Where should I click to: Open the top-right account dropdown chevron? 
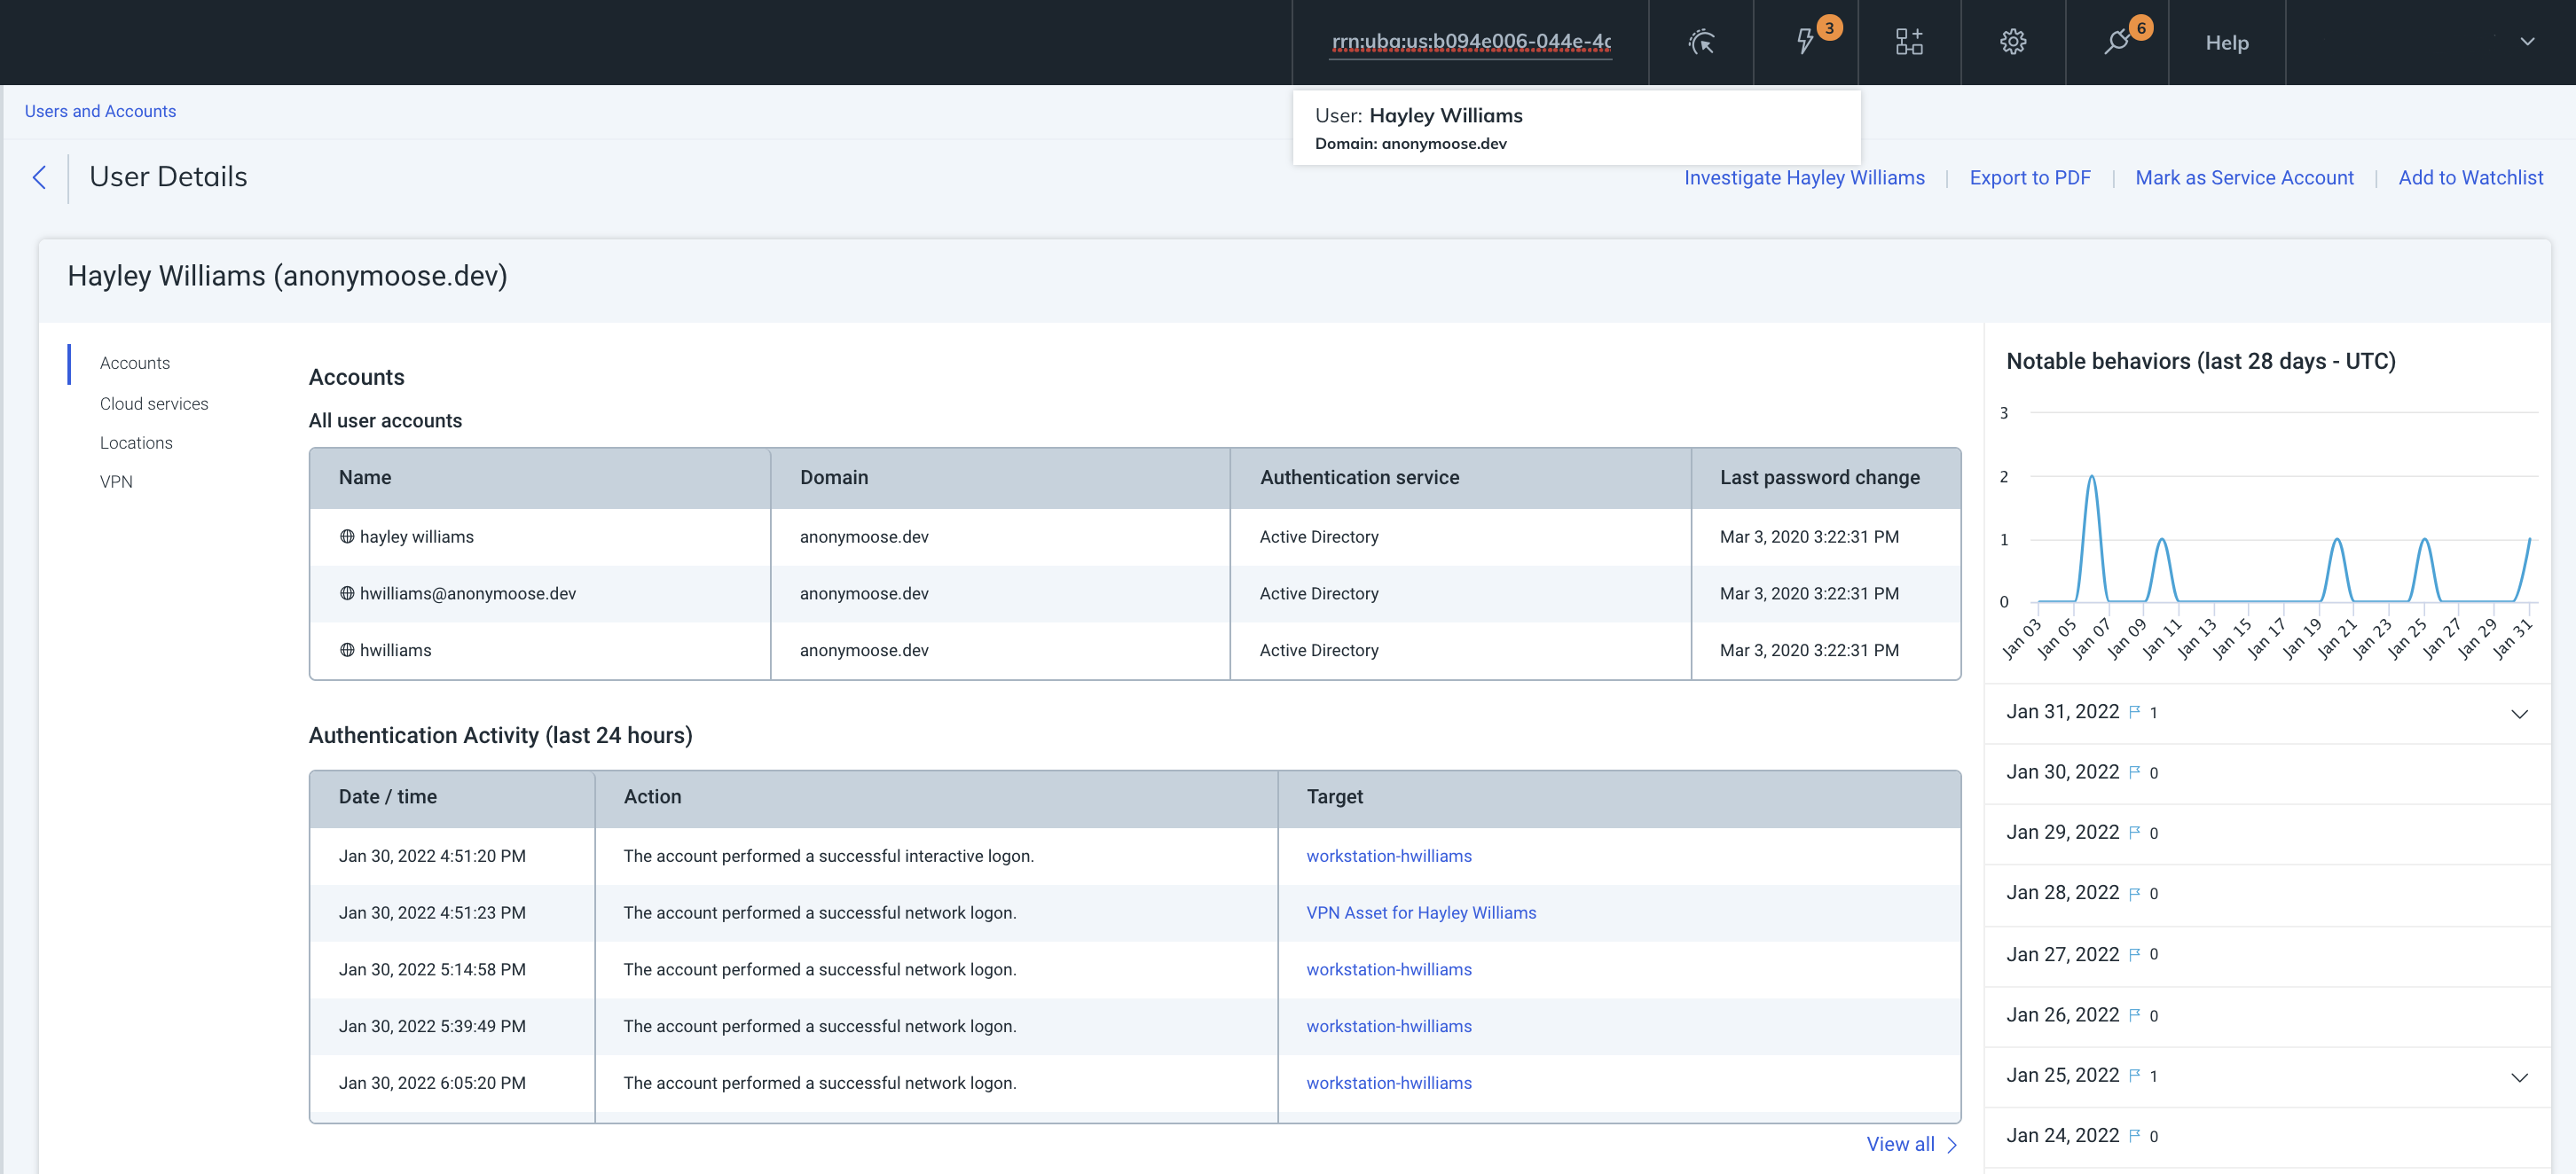[2527, 42]
